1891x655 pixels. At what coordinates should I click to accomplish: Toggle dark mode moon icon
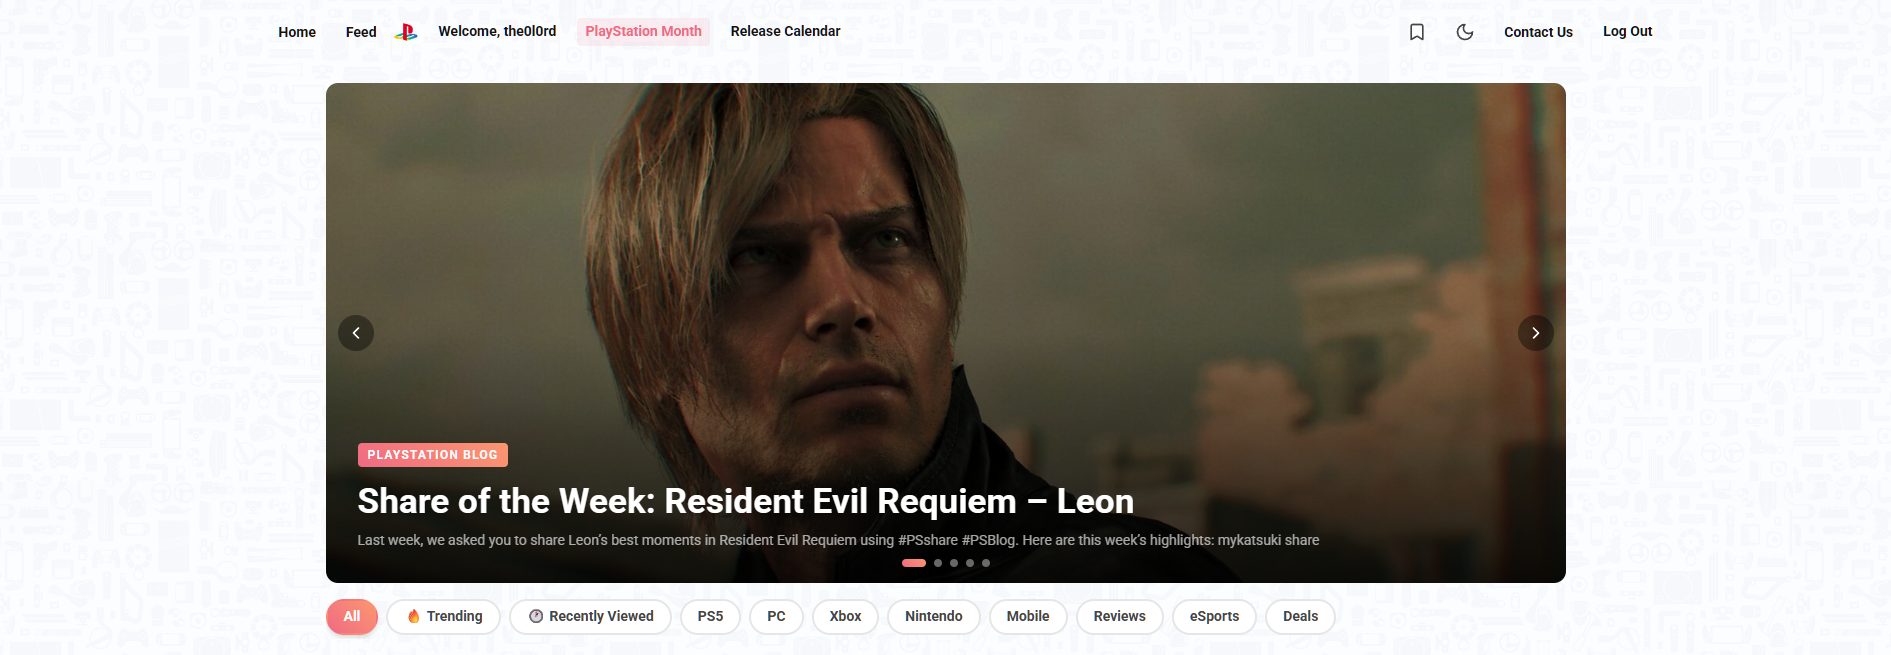1465,32
